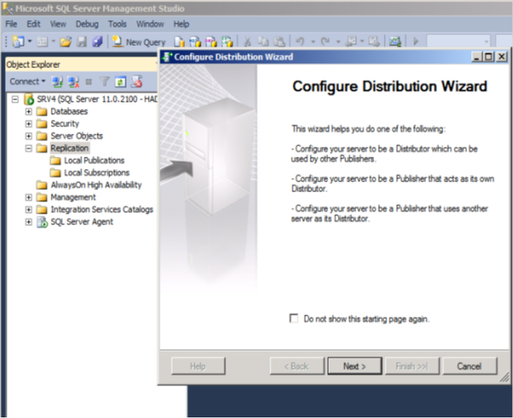Expand the Databases folder
The width and height of the screenshot is (513, 418).
click(29, 112)
